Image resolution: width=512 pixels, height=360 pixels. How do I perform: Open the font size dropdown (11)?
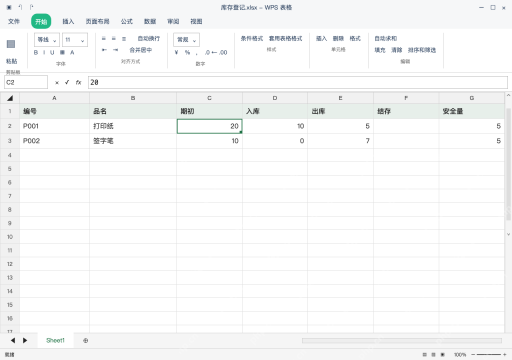click(75, 40)
